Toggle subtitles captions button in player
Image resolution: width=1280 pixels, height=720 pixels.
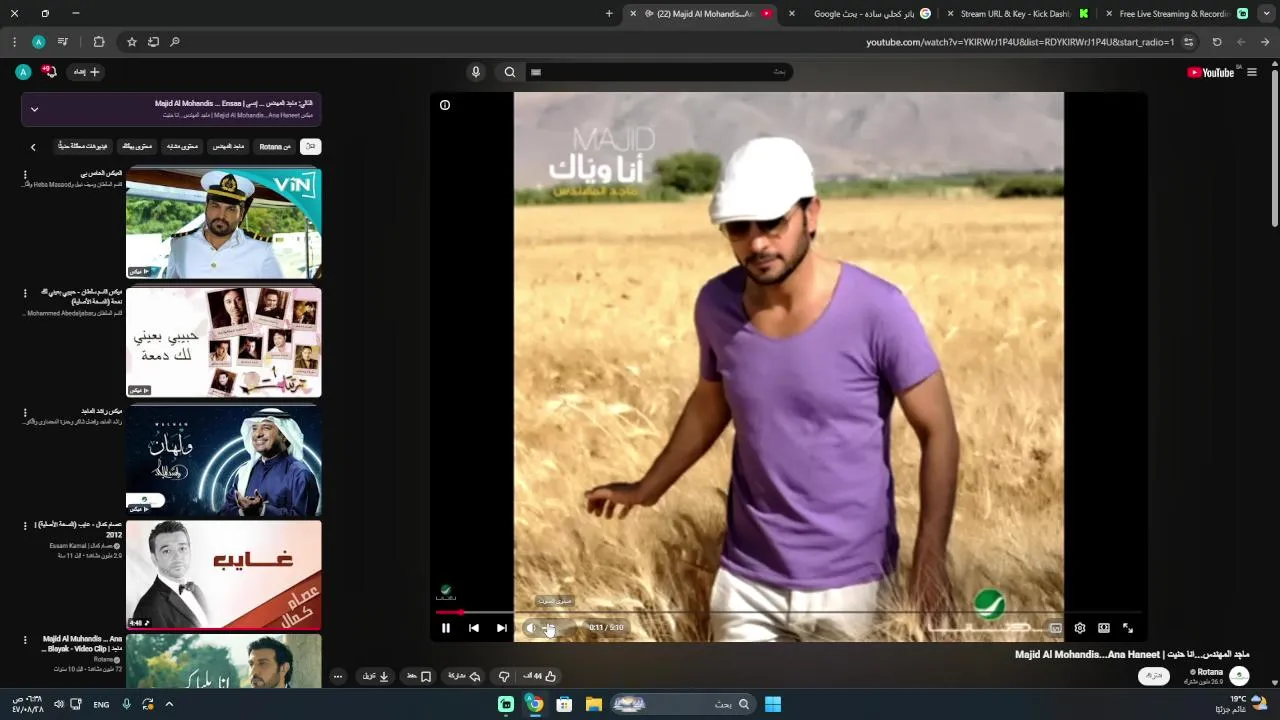tap(1055, 628)
